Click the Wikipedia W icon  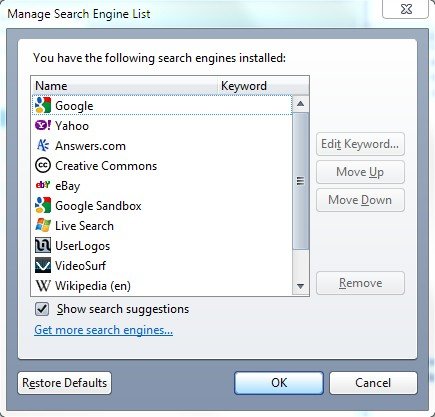(43, 286)
